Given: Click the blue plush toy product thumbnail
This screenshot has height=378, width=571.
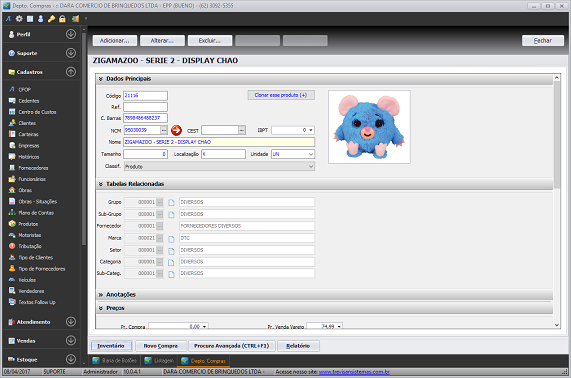Looking at the screenshot, I should coord(369,127).
